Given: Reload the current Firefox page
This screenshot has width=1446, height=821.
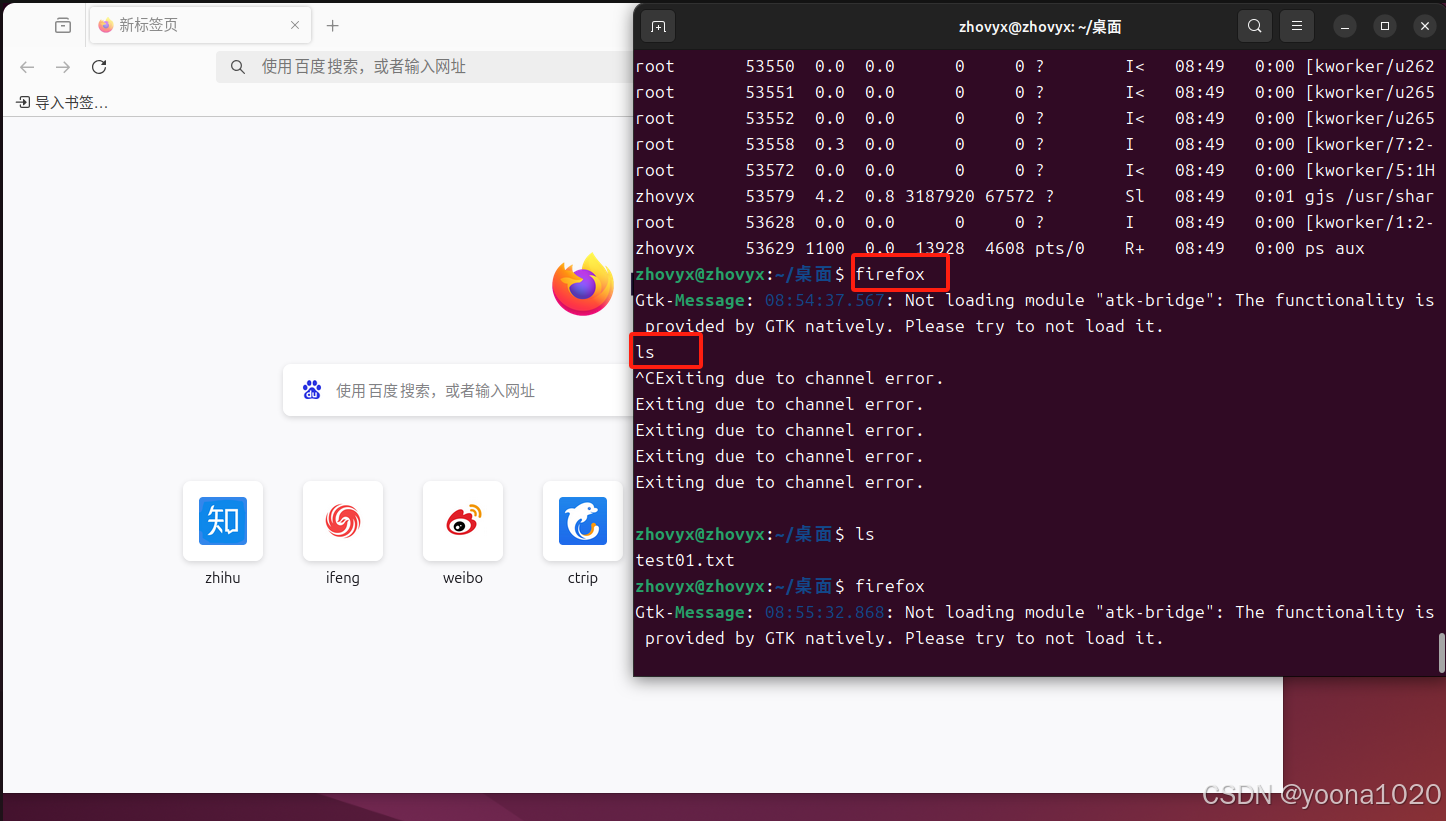Looking at the screenshot, I should [x=99, y=67].
